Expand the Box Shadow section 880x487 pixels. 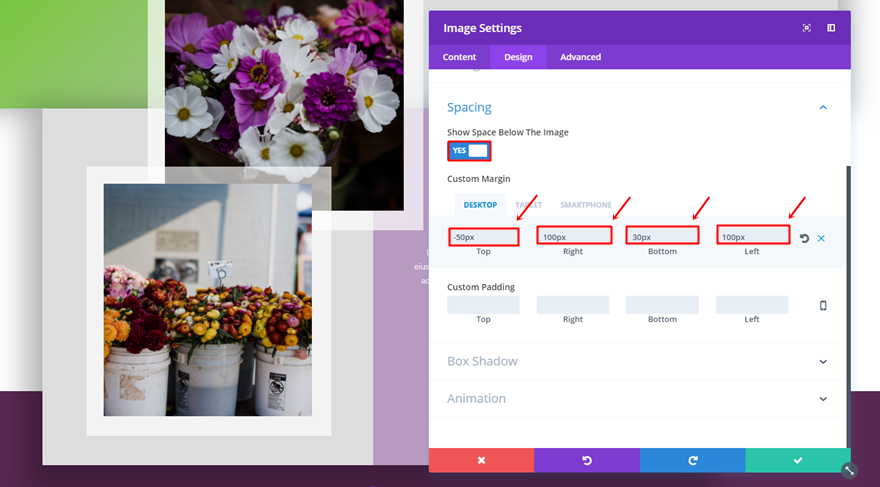823,361
